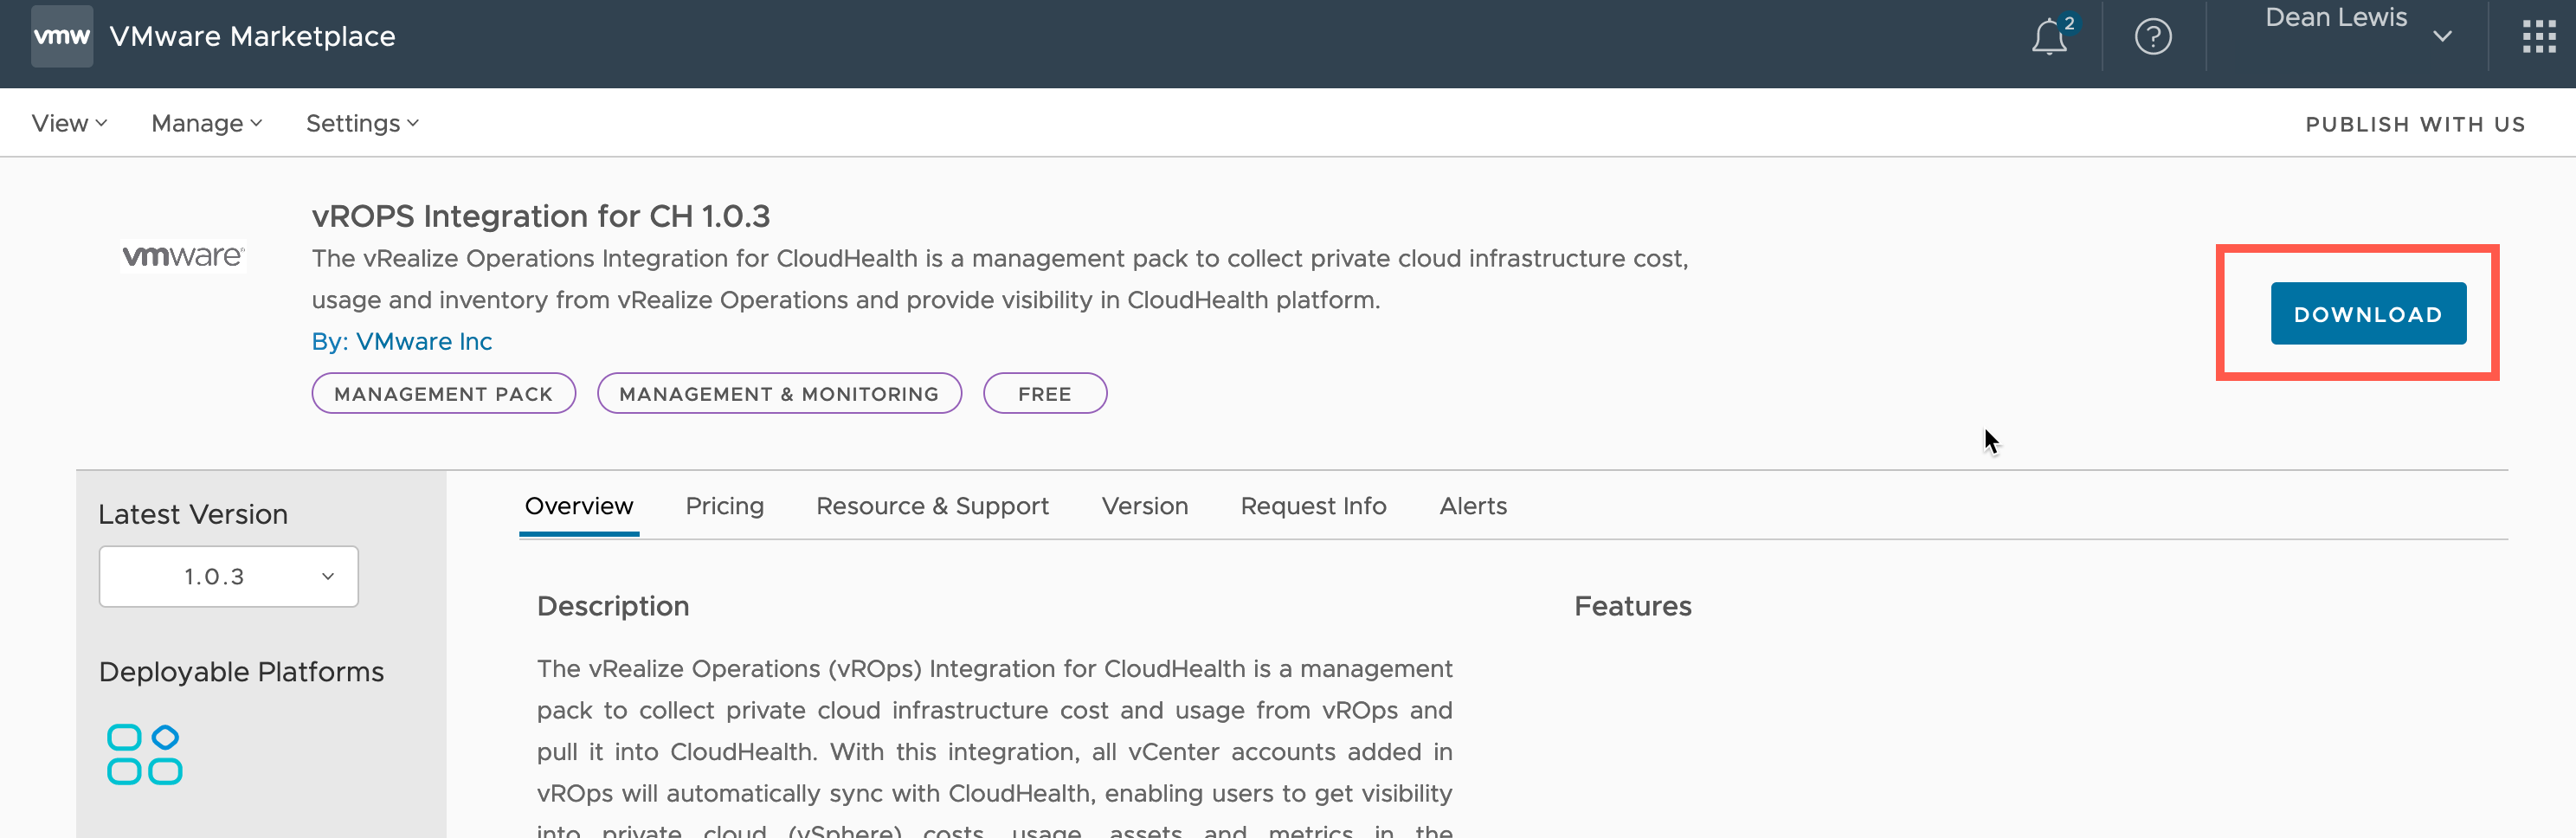Image resolution: width=2576 pixels, height=838 pixels.
Task: Switch to the Version tab
Action: [x=1144, y=506]
